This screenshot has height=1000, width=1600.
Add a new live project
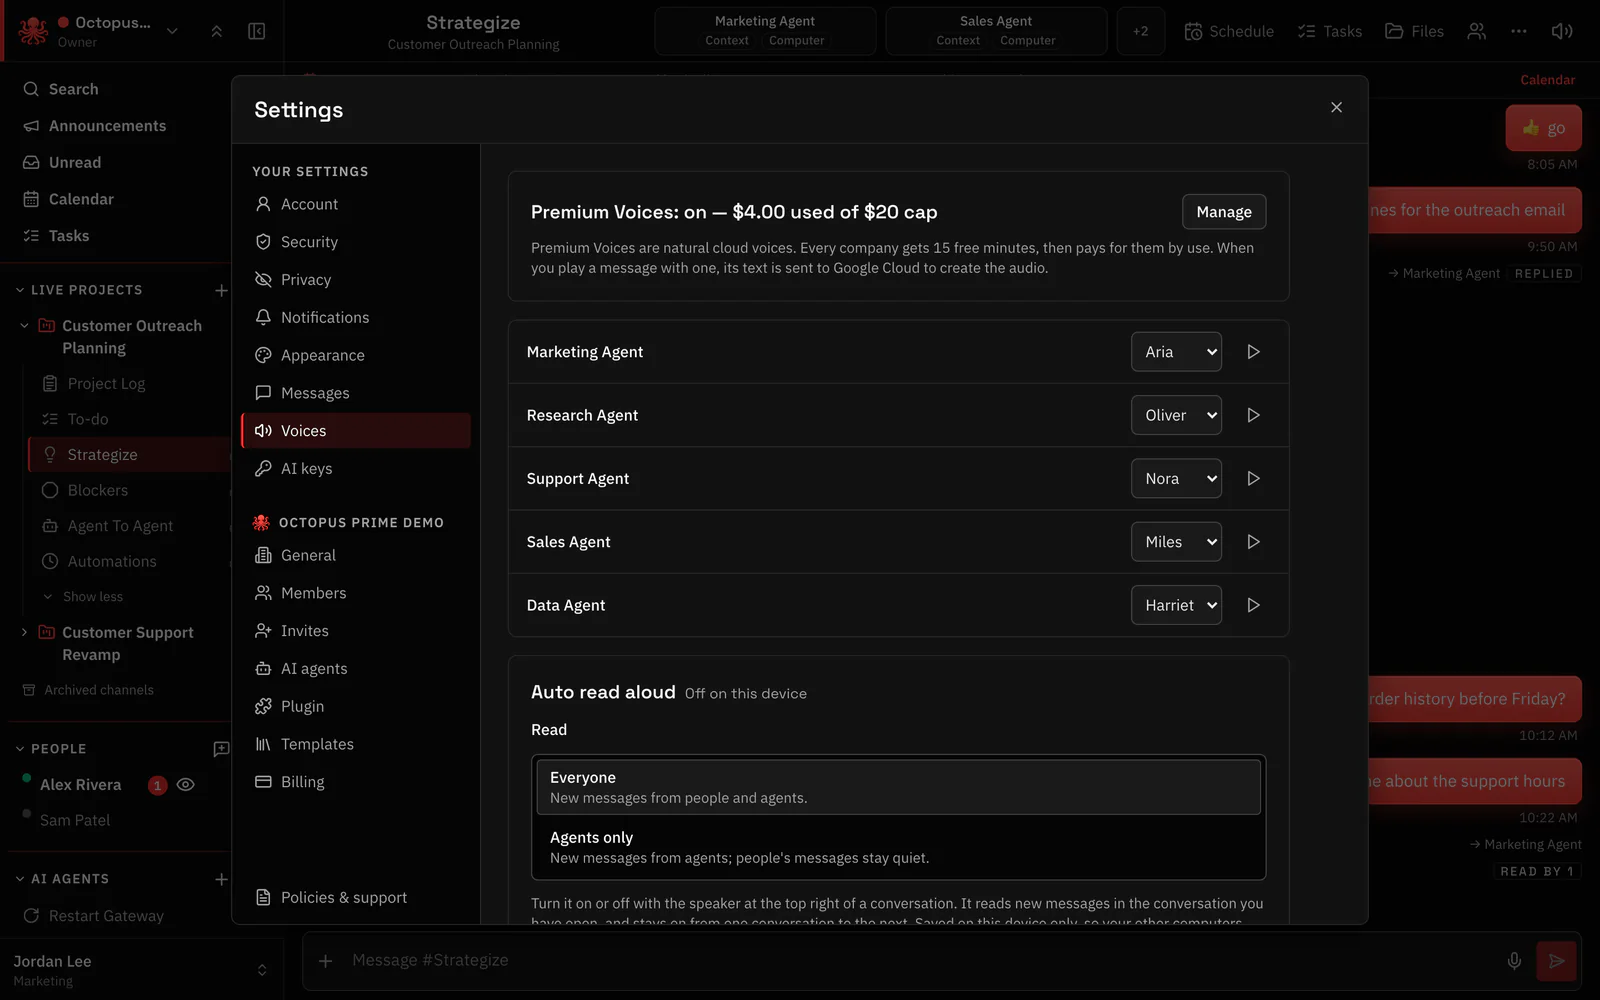[x=221, y=290]
